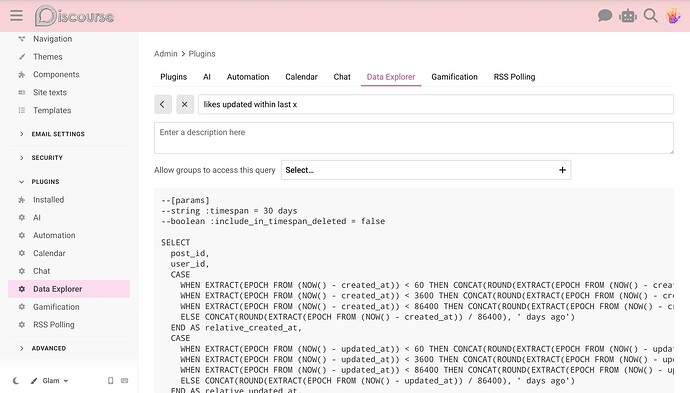The image size is (690, 393).
Task: Open Site texts in the sidebar
Action: coord(50,92)
